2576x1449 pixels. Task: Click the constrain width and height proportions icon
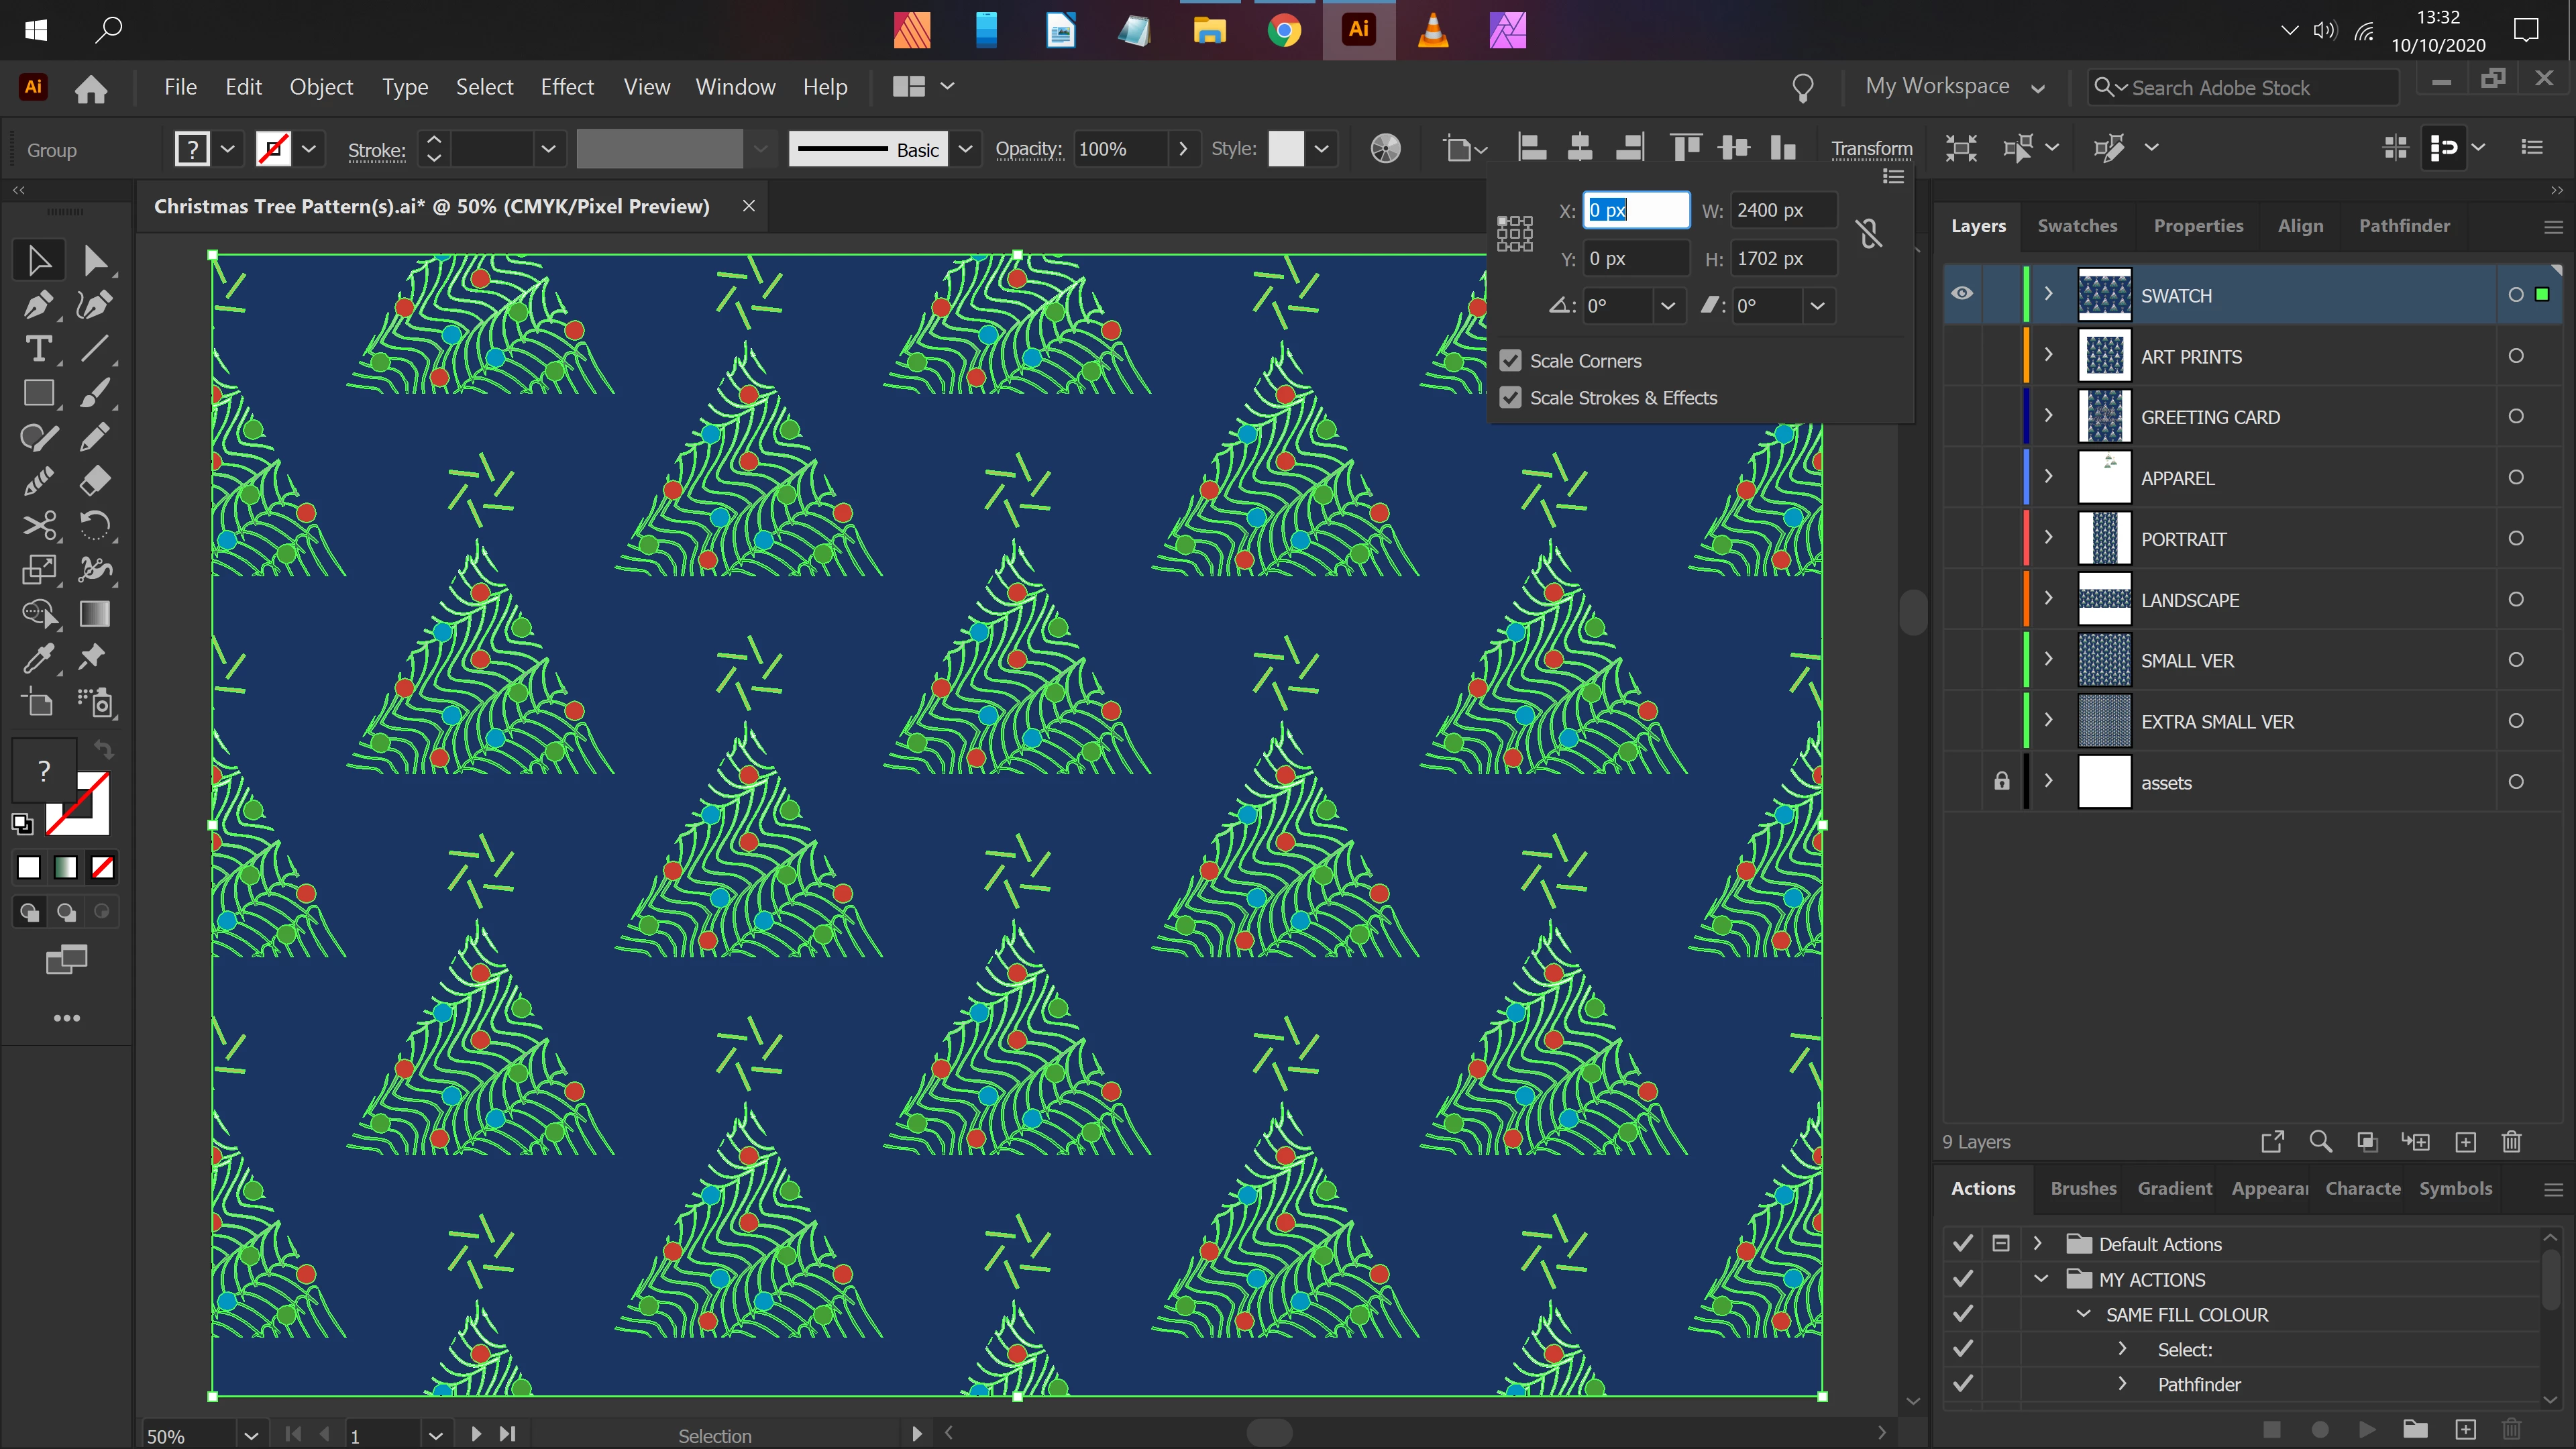coord(1868,233)
